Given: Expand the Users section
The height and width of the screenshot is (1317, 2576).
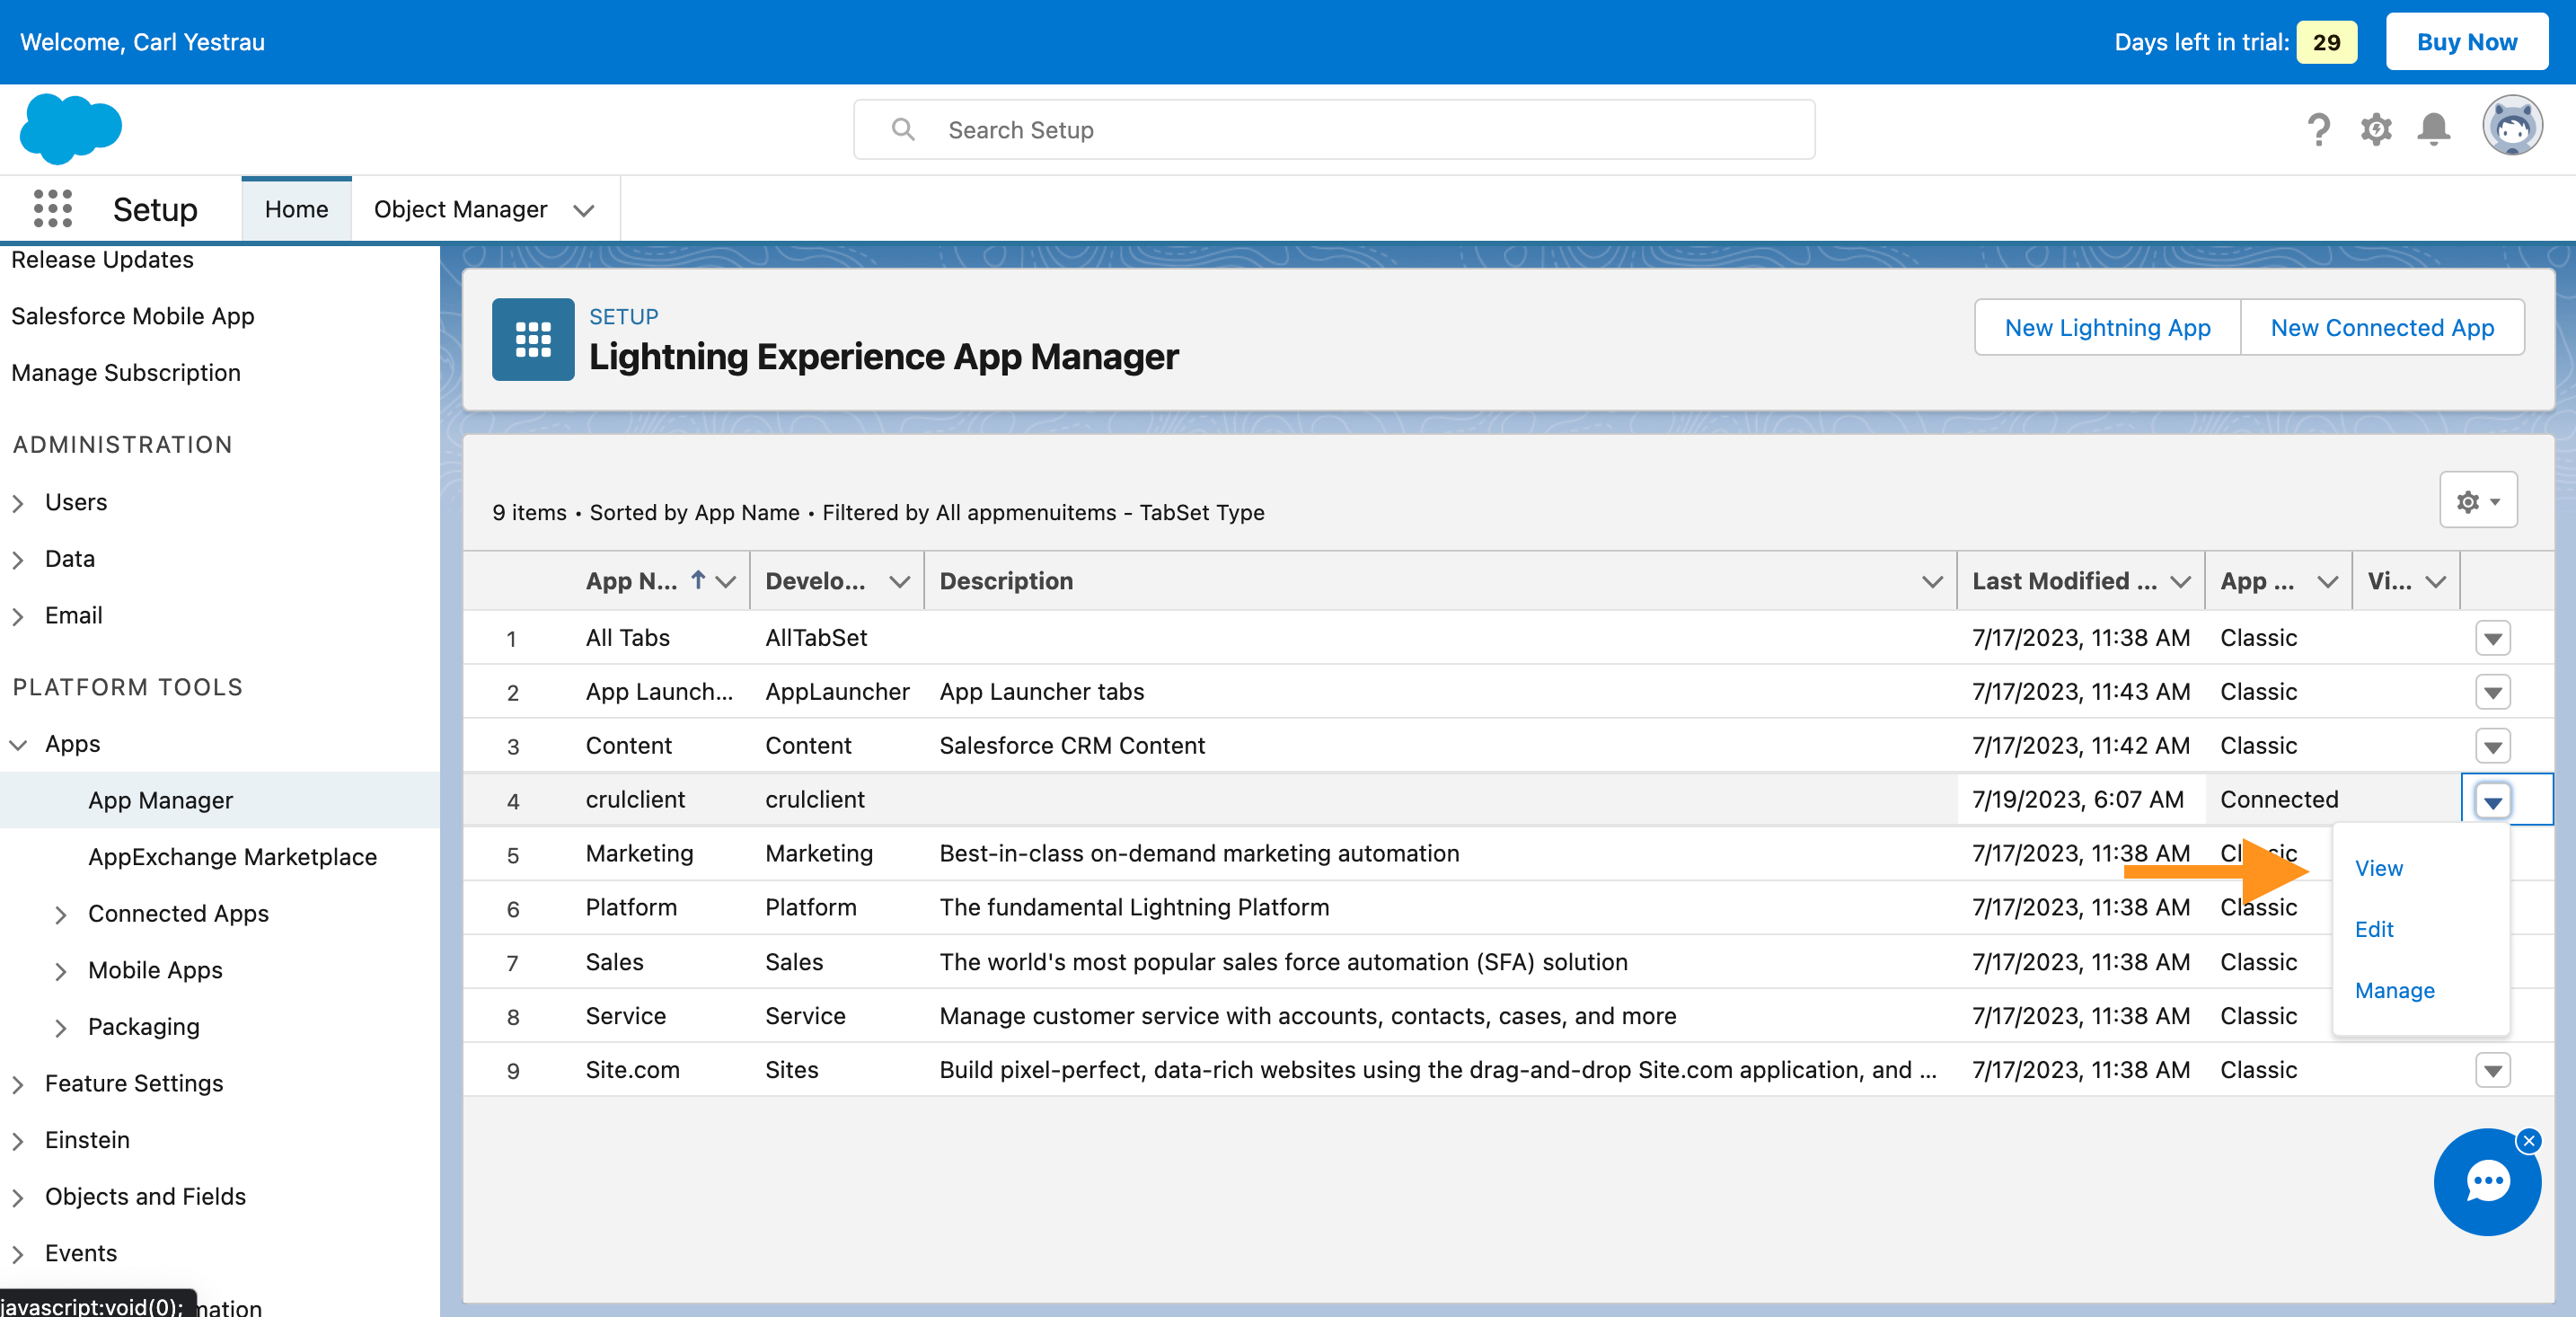Looking at the screenshot, I should [x=18, y=503].
